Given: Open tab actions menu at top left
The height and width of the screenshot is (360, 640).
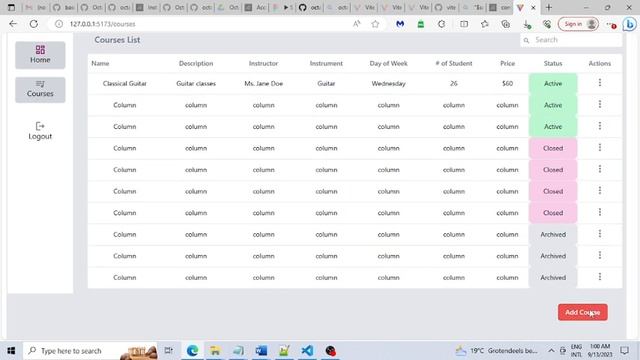Looking at the screenshot, I should click(x=11, y=7).
